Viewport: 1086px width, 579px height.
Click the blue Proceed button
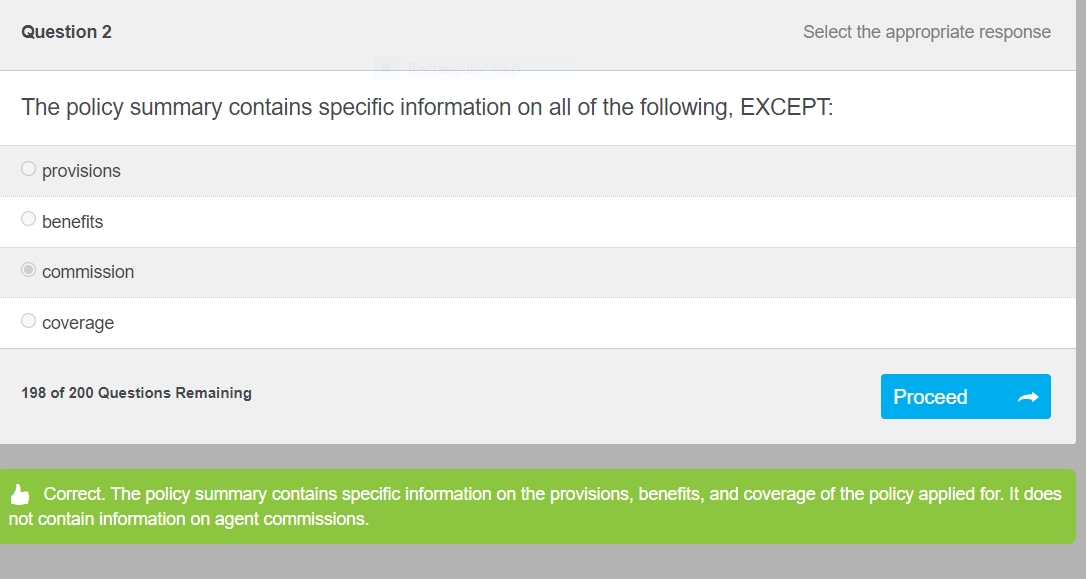(965, 396)
